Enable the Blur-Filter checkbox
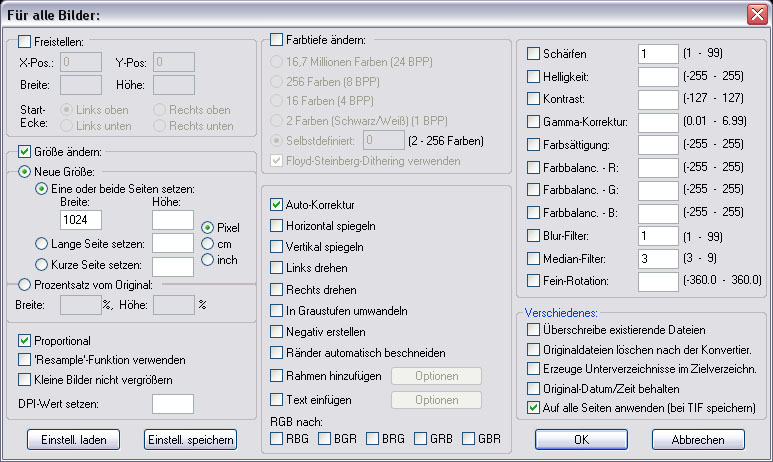This screenshot has width=773, height=462. (533, 236)
